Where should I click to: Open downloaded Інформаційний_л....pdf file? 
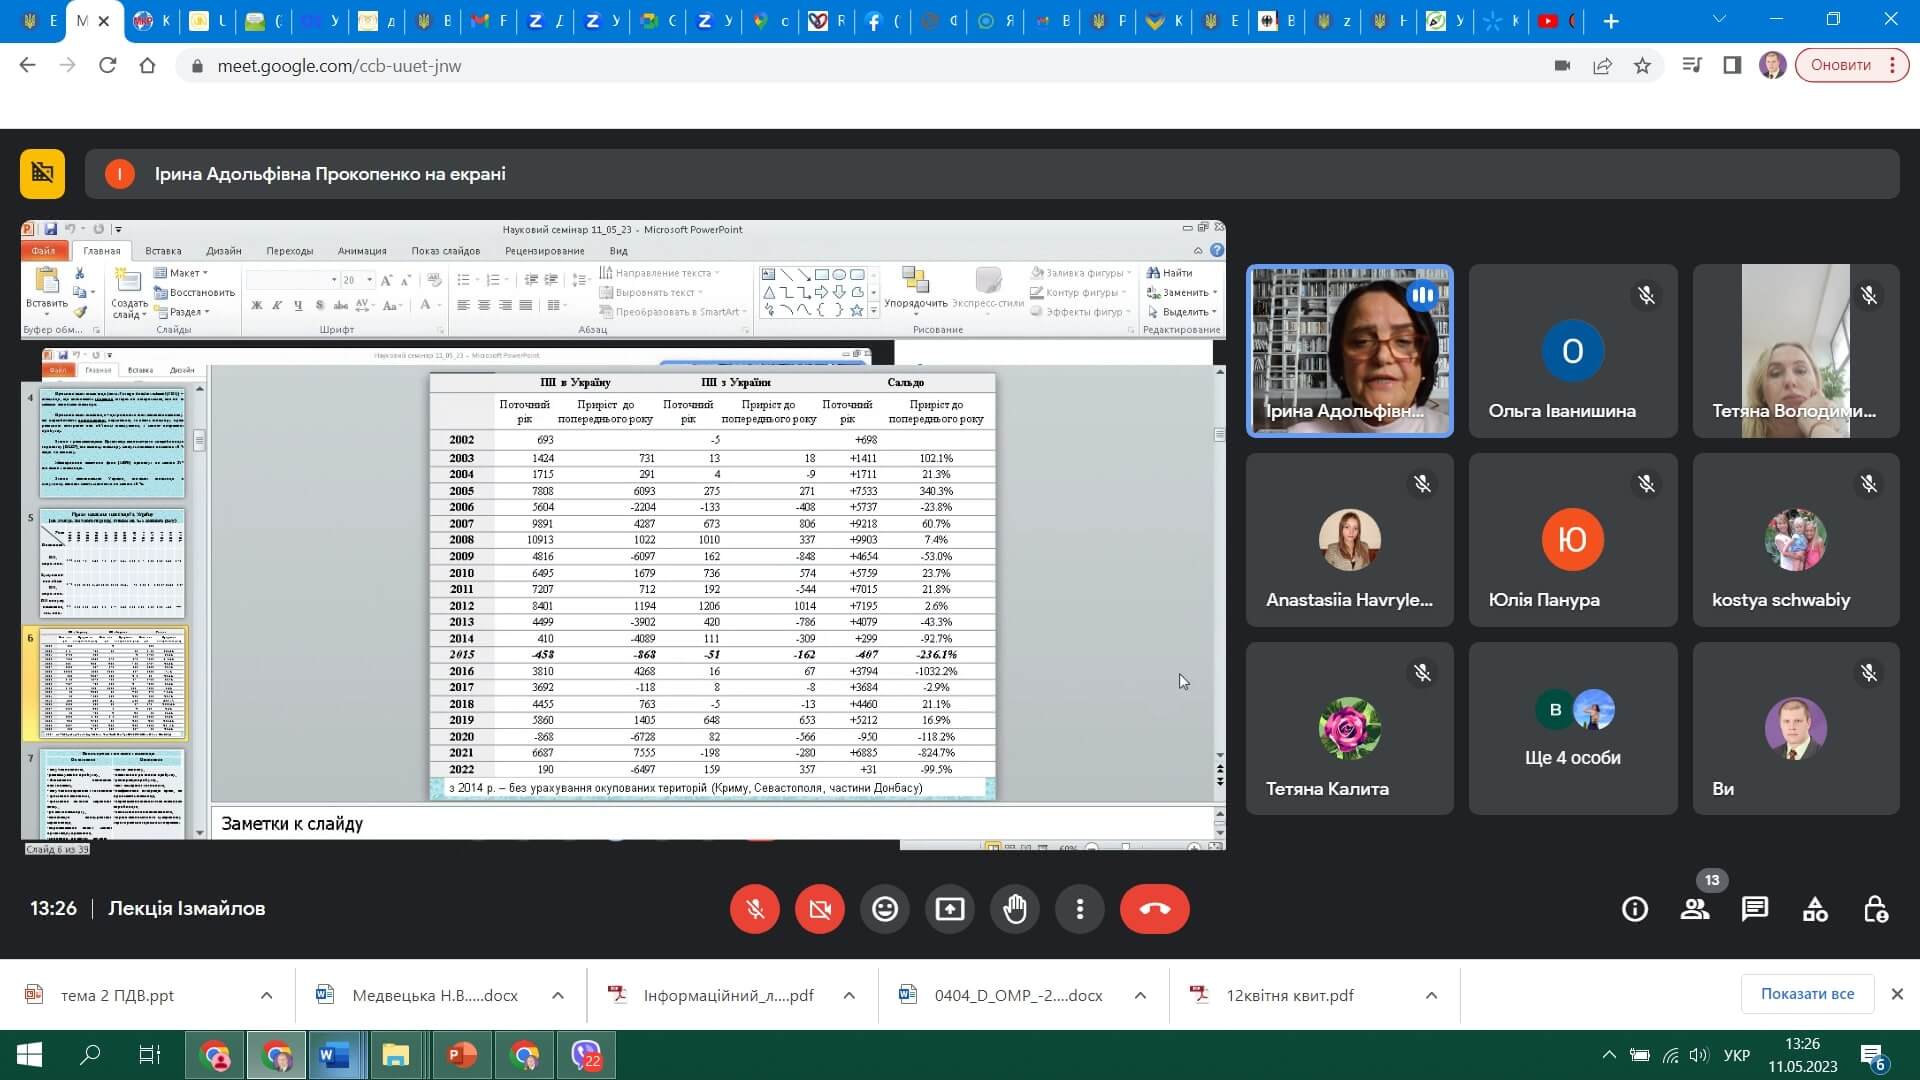(x=728, y=996)
